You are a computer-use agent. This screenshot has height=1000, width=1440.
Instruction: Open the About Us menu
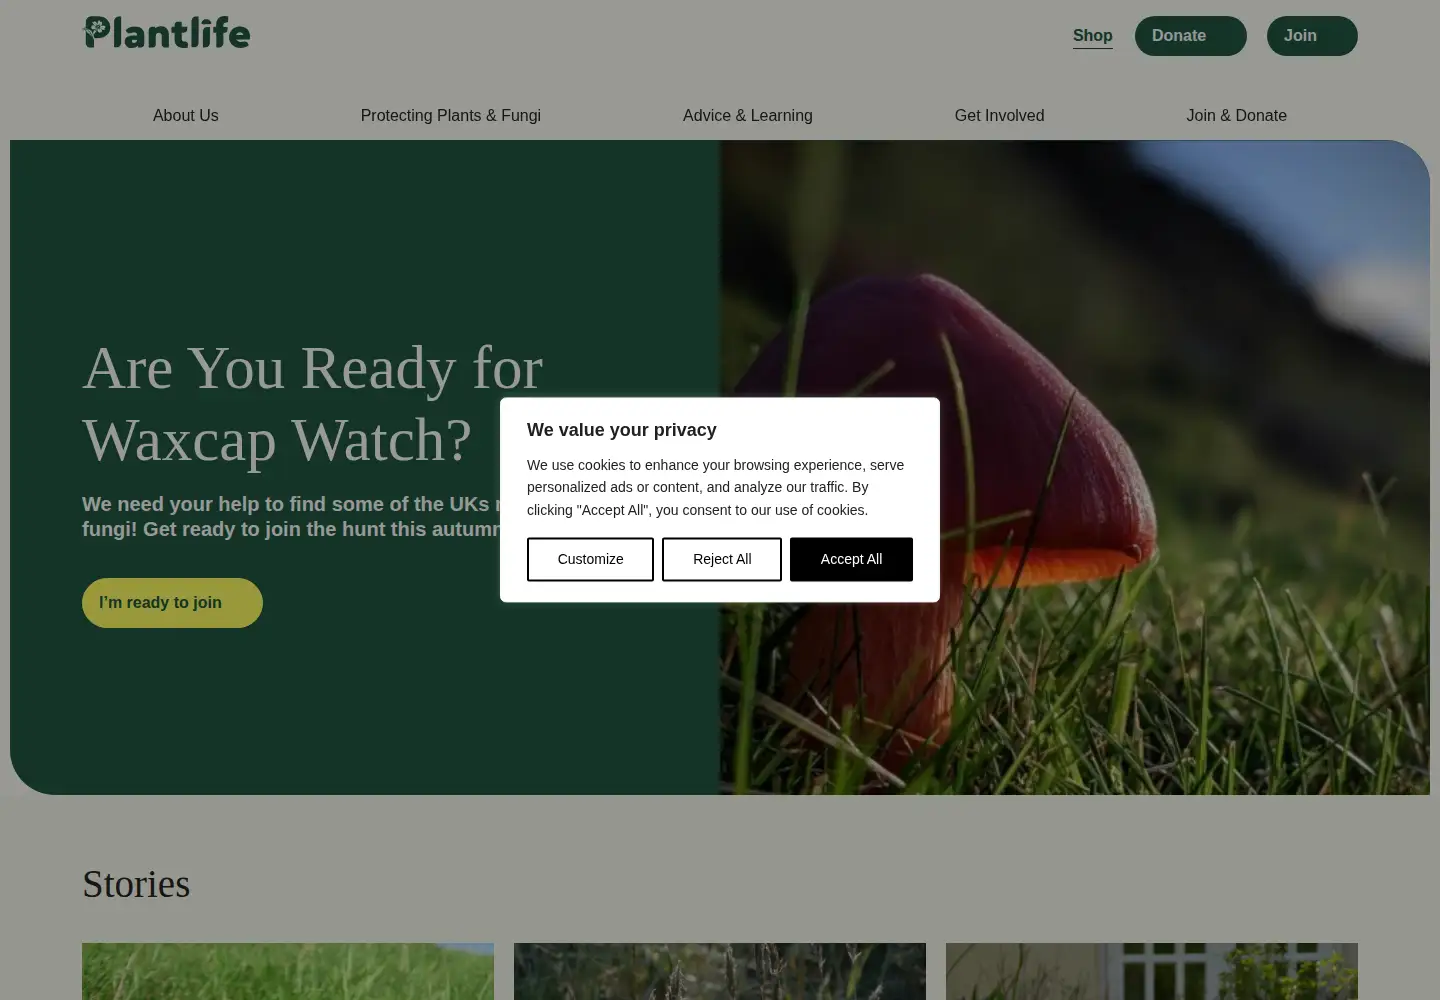[186, 116]
